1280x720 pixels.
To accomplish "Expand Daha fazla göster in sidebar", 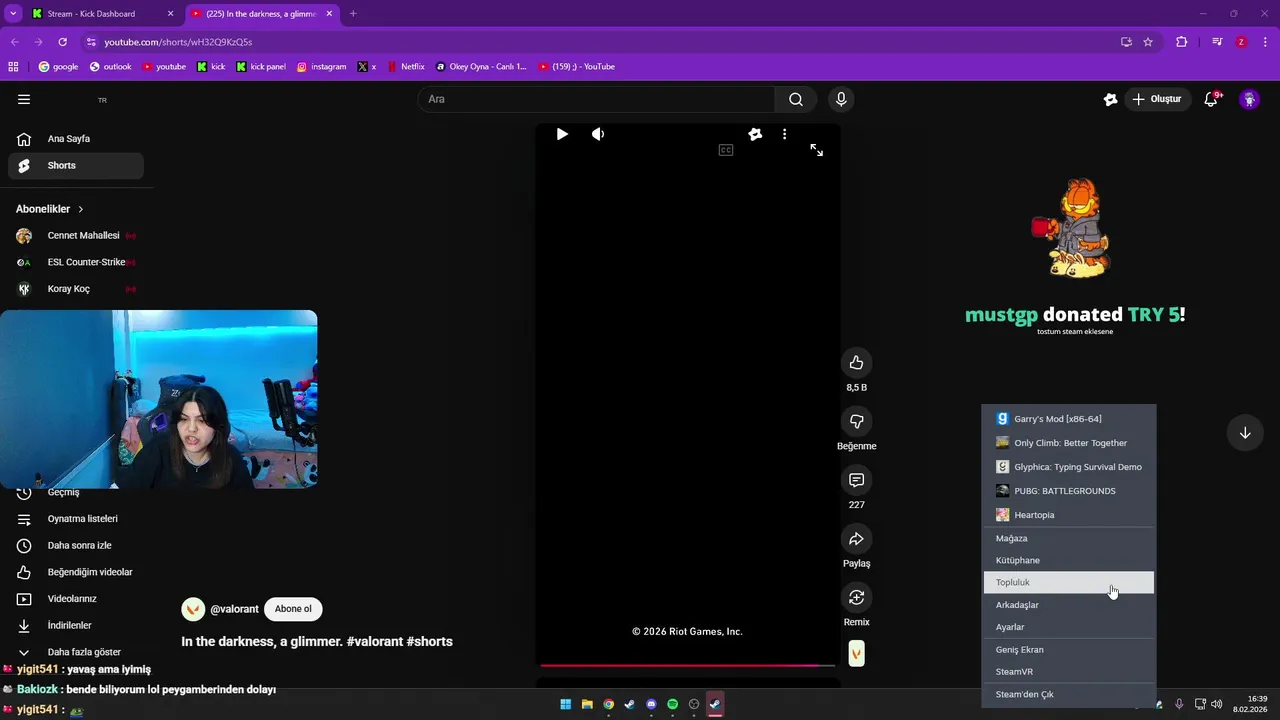I will click(76, 652).
